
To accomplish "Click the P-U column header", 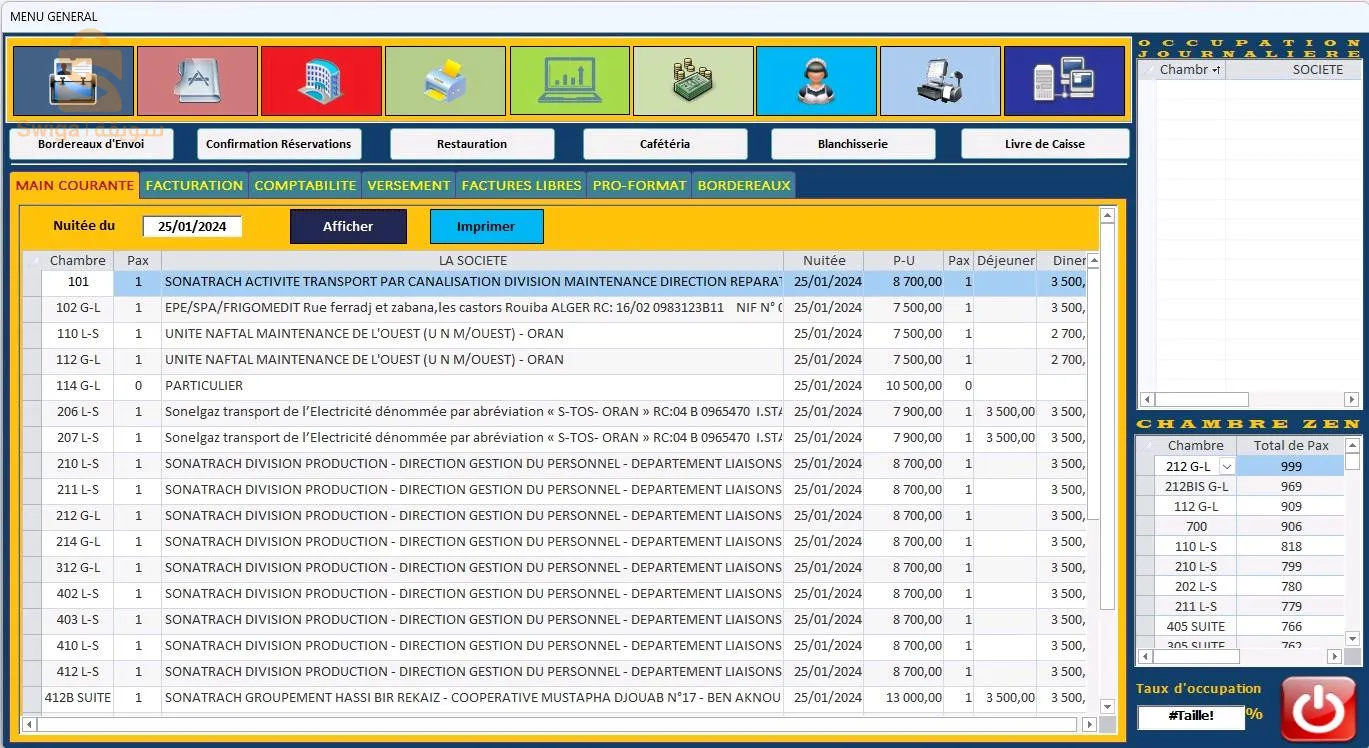I will [x=904, y=260].
